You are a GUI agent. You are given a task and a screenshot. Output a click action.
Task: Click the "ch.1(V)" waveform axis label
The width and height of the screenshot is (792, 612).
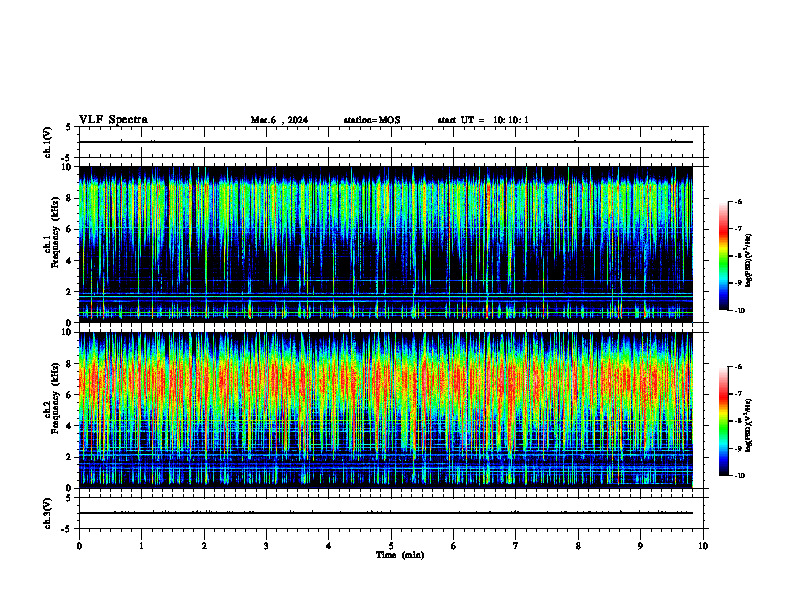(48, 142)
